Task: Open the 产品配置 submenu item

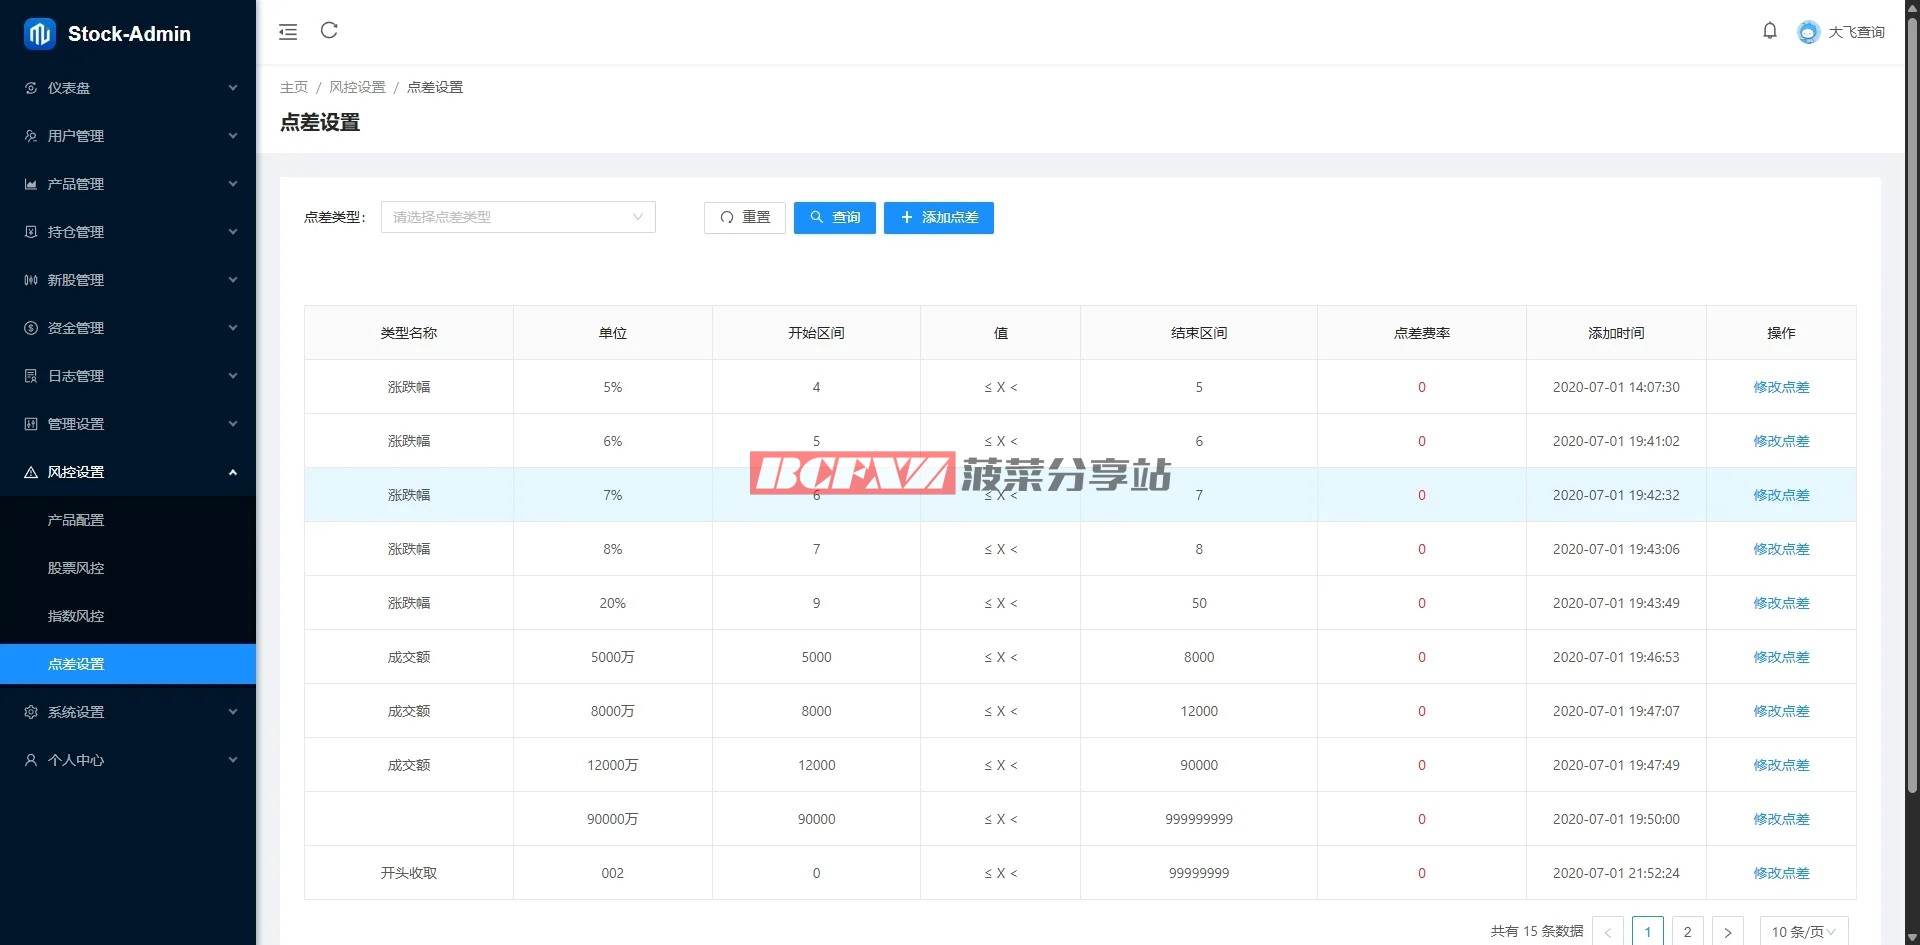Action: pyautogui.click(x=76, y=520)
